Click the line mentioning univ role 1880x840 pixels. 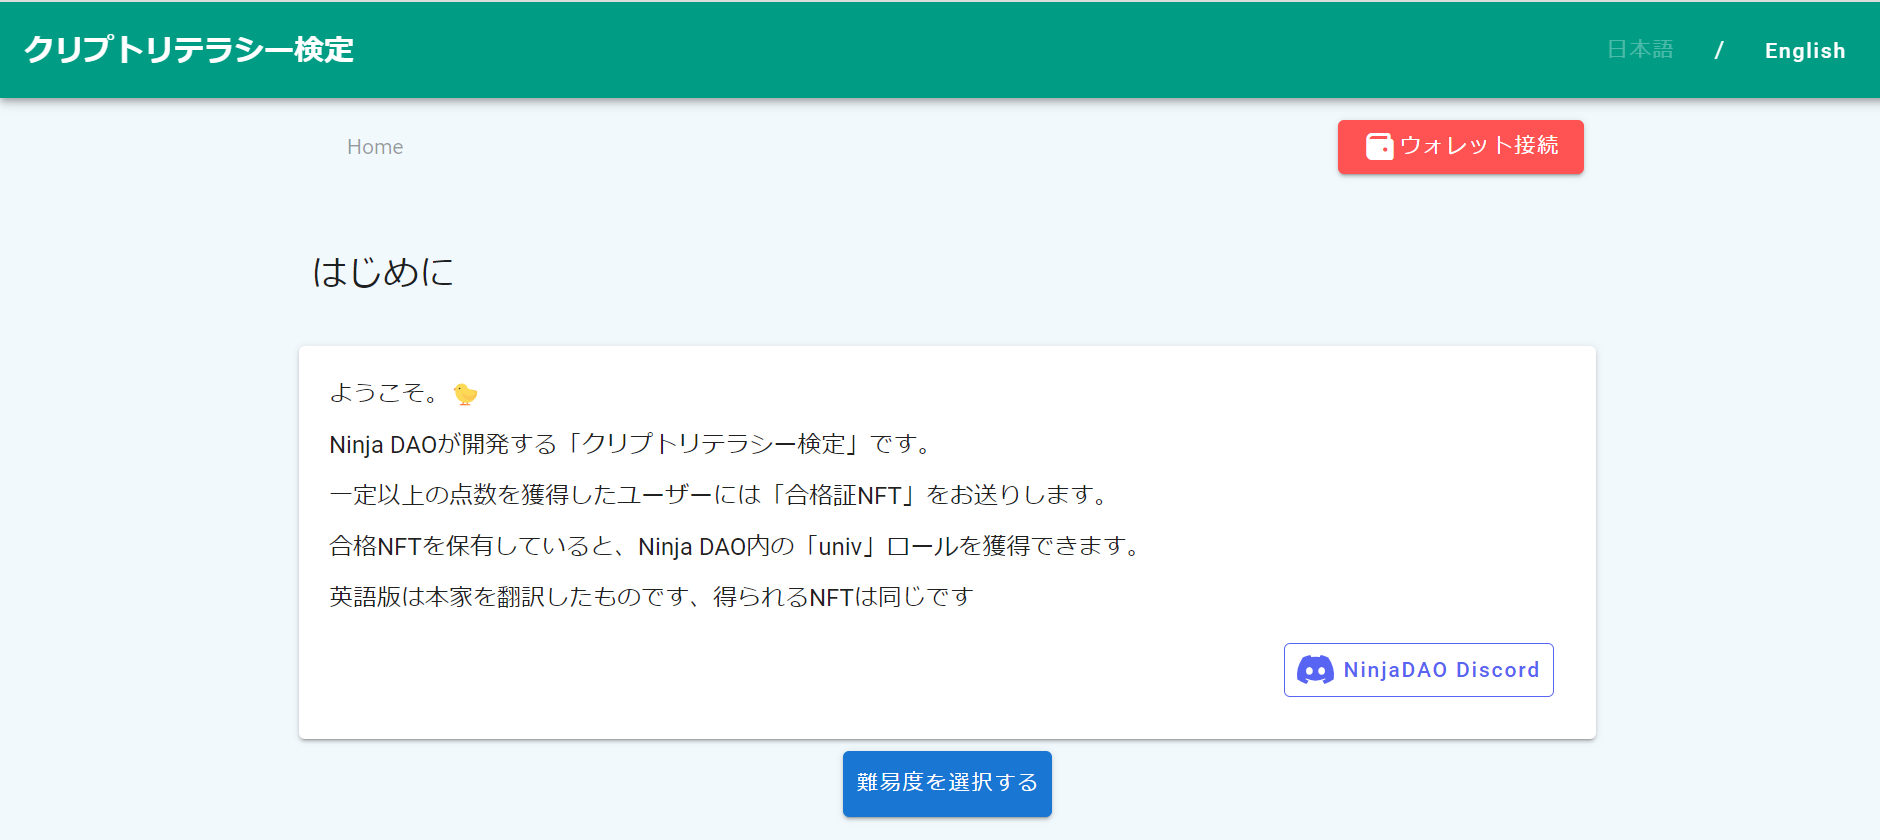coord(737,546)
